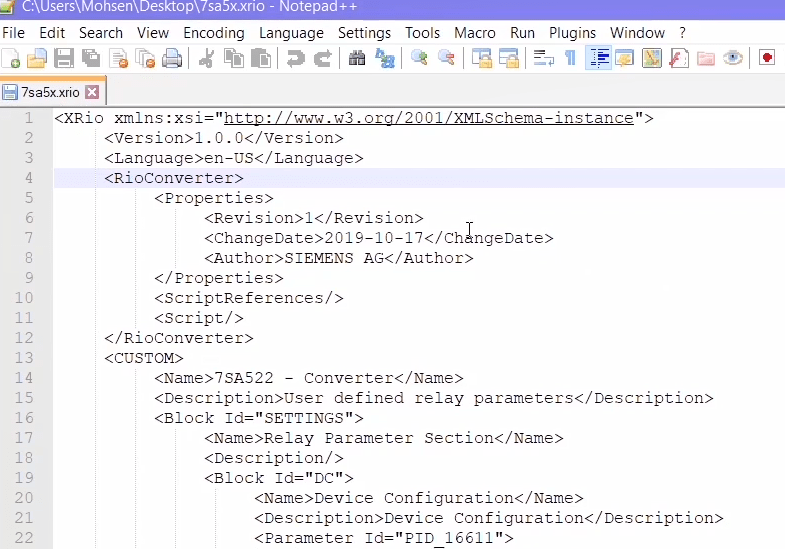Open the Encoding menu

coord(214,33)
